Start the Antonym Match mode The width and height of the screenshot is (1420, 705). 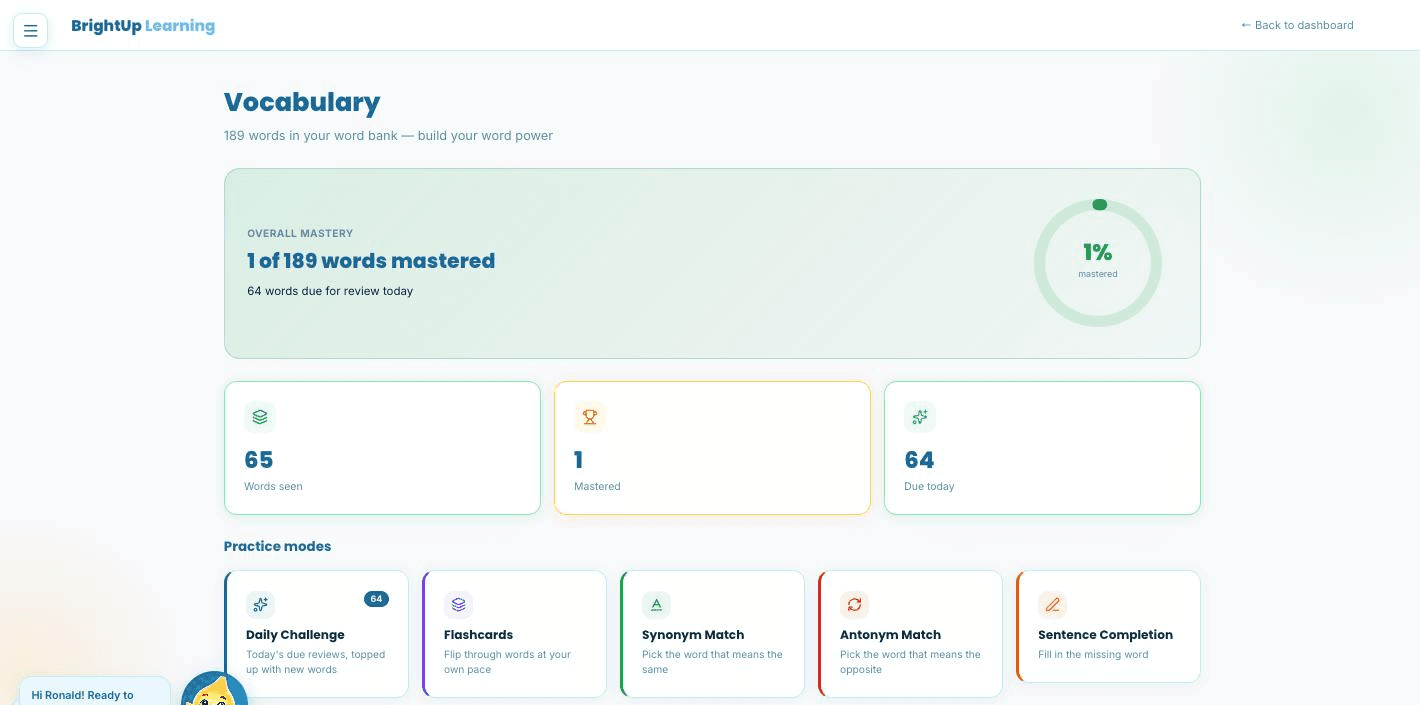click(x=910, y=634)
